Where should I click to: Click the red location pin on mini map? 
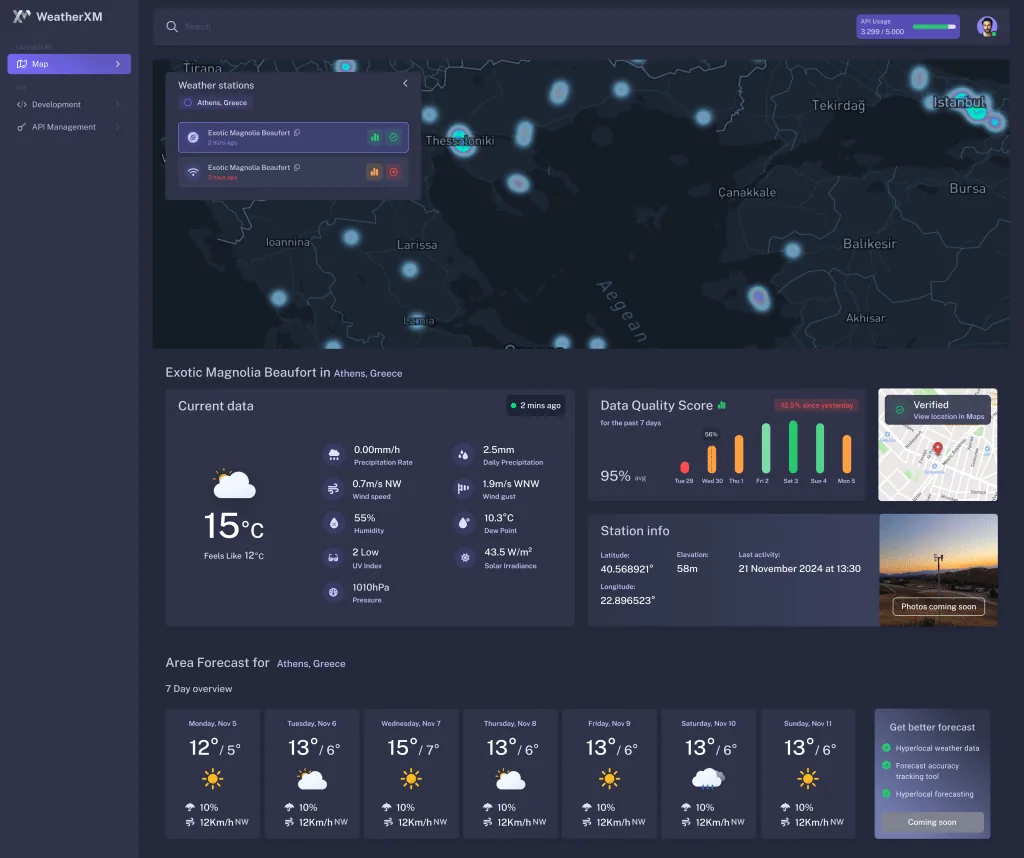click(938, 449)
